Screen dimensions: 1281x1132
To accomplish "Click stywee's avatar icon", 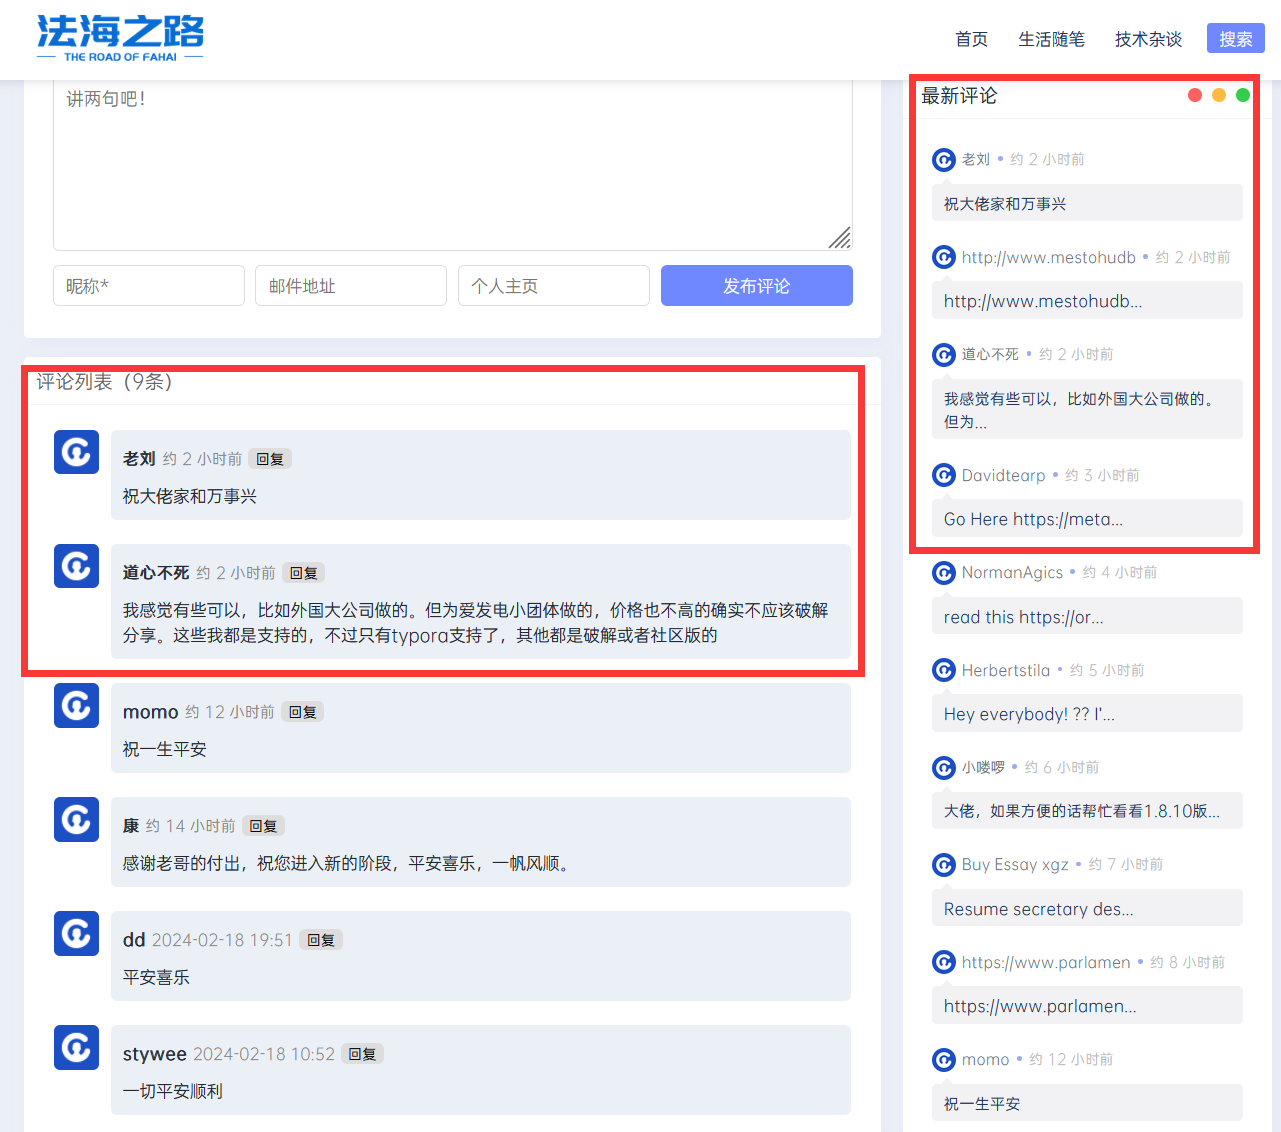I will click(x=76, y=1047).
